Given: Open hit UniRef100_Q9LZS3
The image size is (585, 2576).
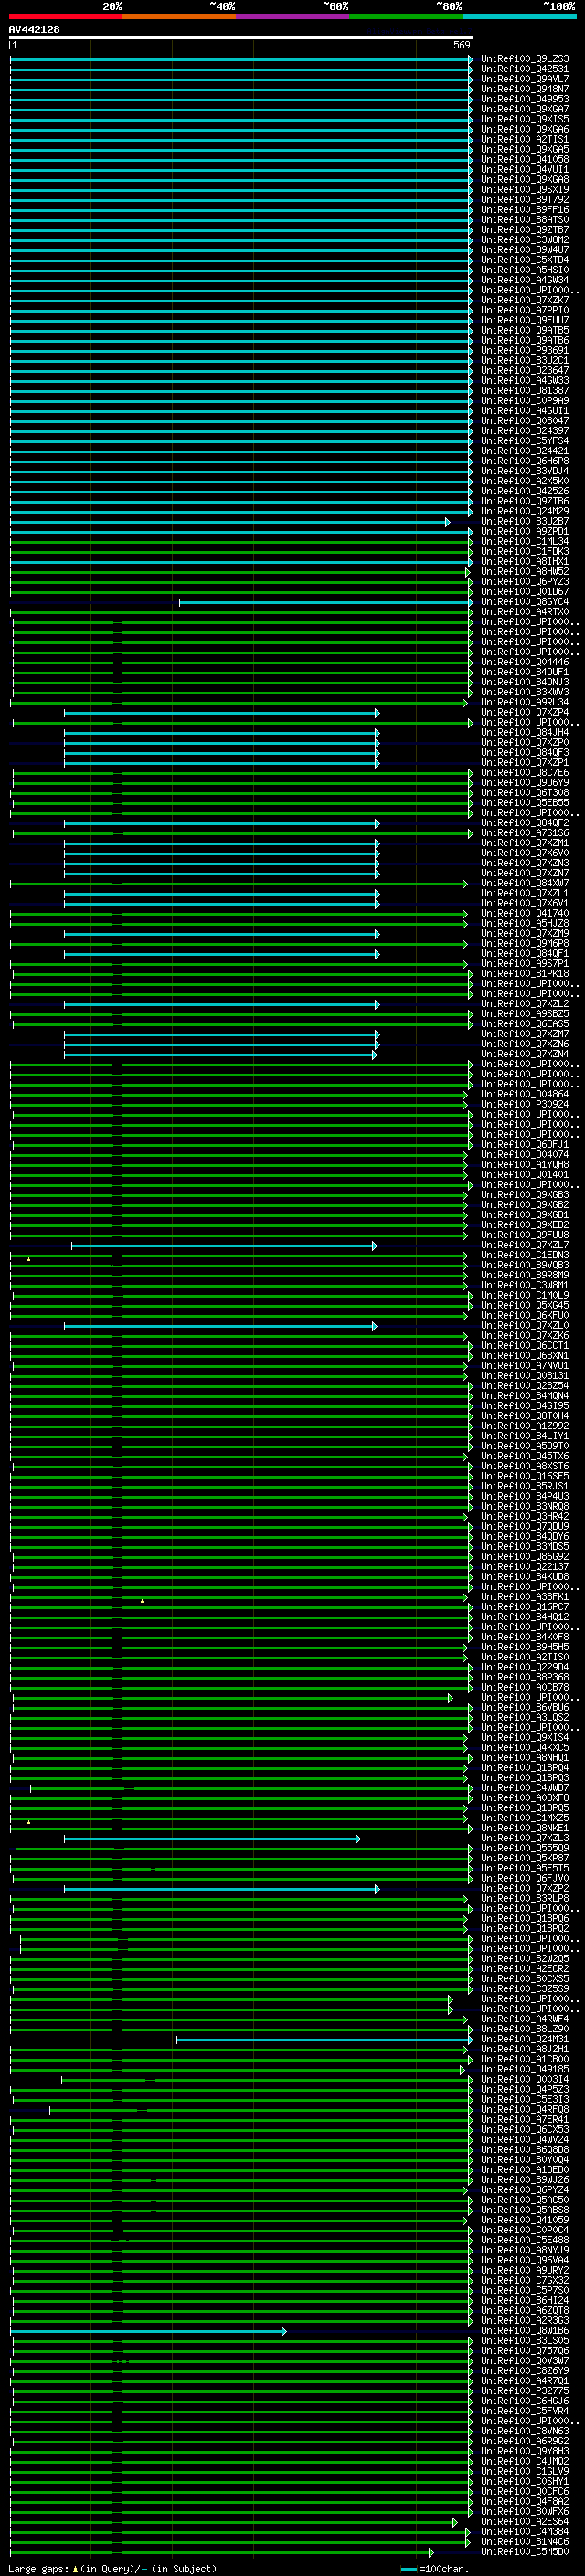Looking at the screenshot, I should tap(525, 59).
